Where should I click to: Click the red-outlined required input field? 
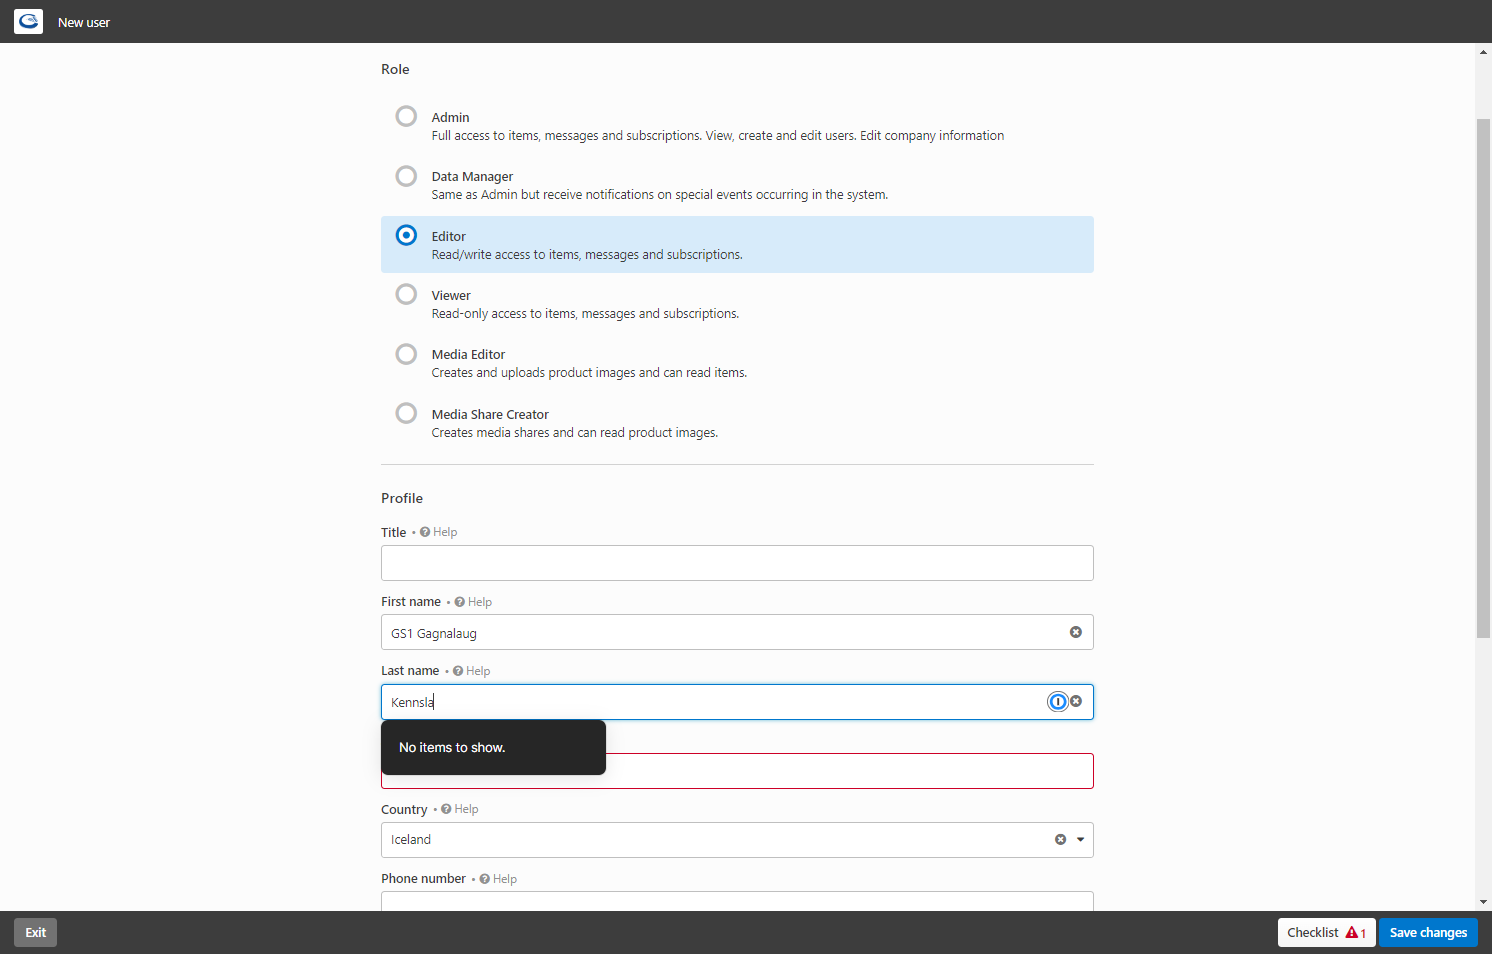[x=737, y=771]
